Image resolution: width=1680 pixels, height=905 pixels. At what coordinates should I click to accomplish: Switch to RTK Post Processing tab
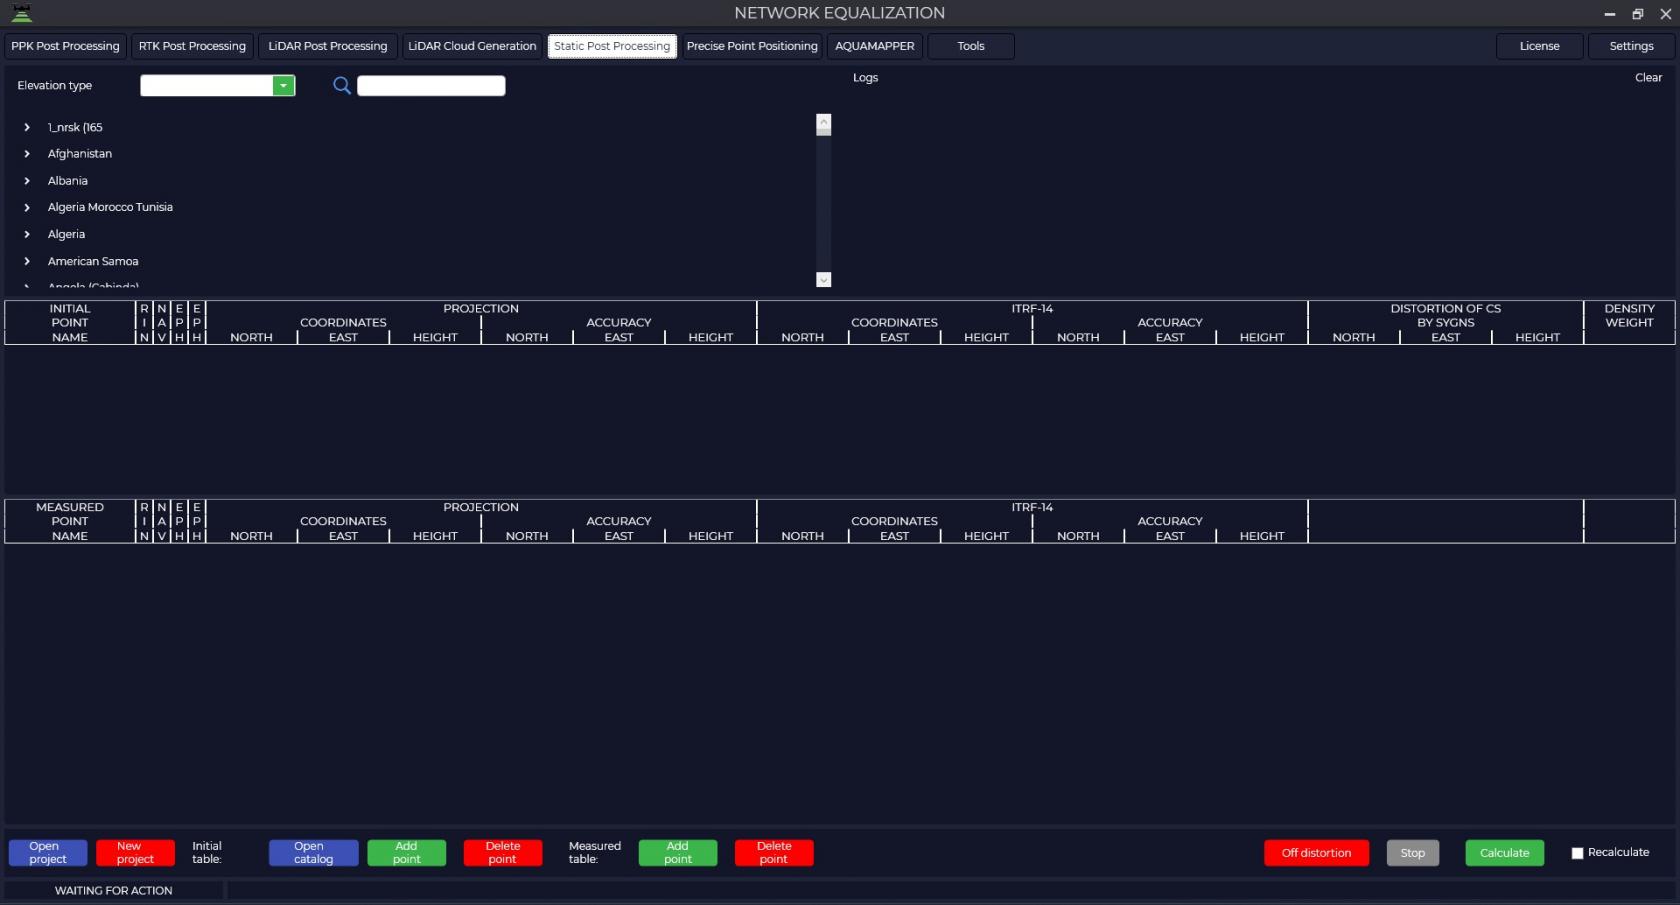[x=192, y=46]
